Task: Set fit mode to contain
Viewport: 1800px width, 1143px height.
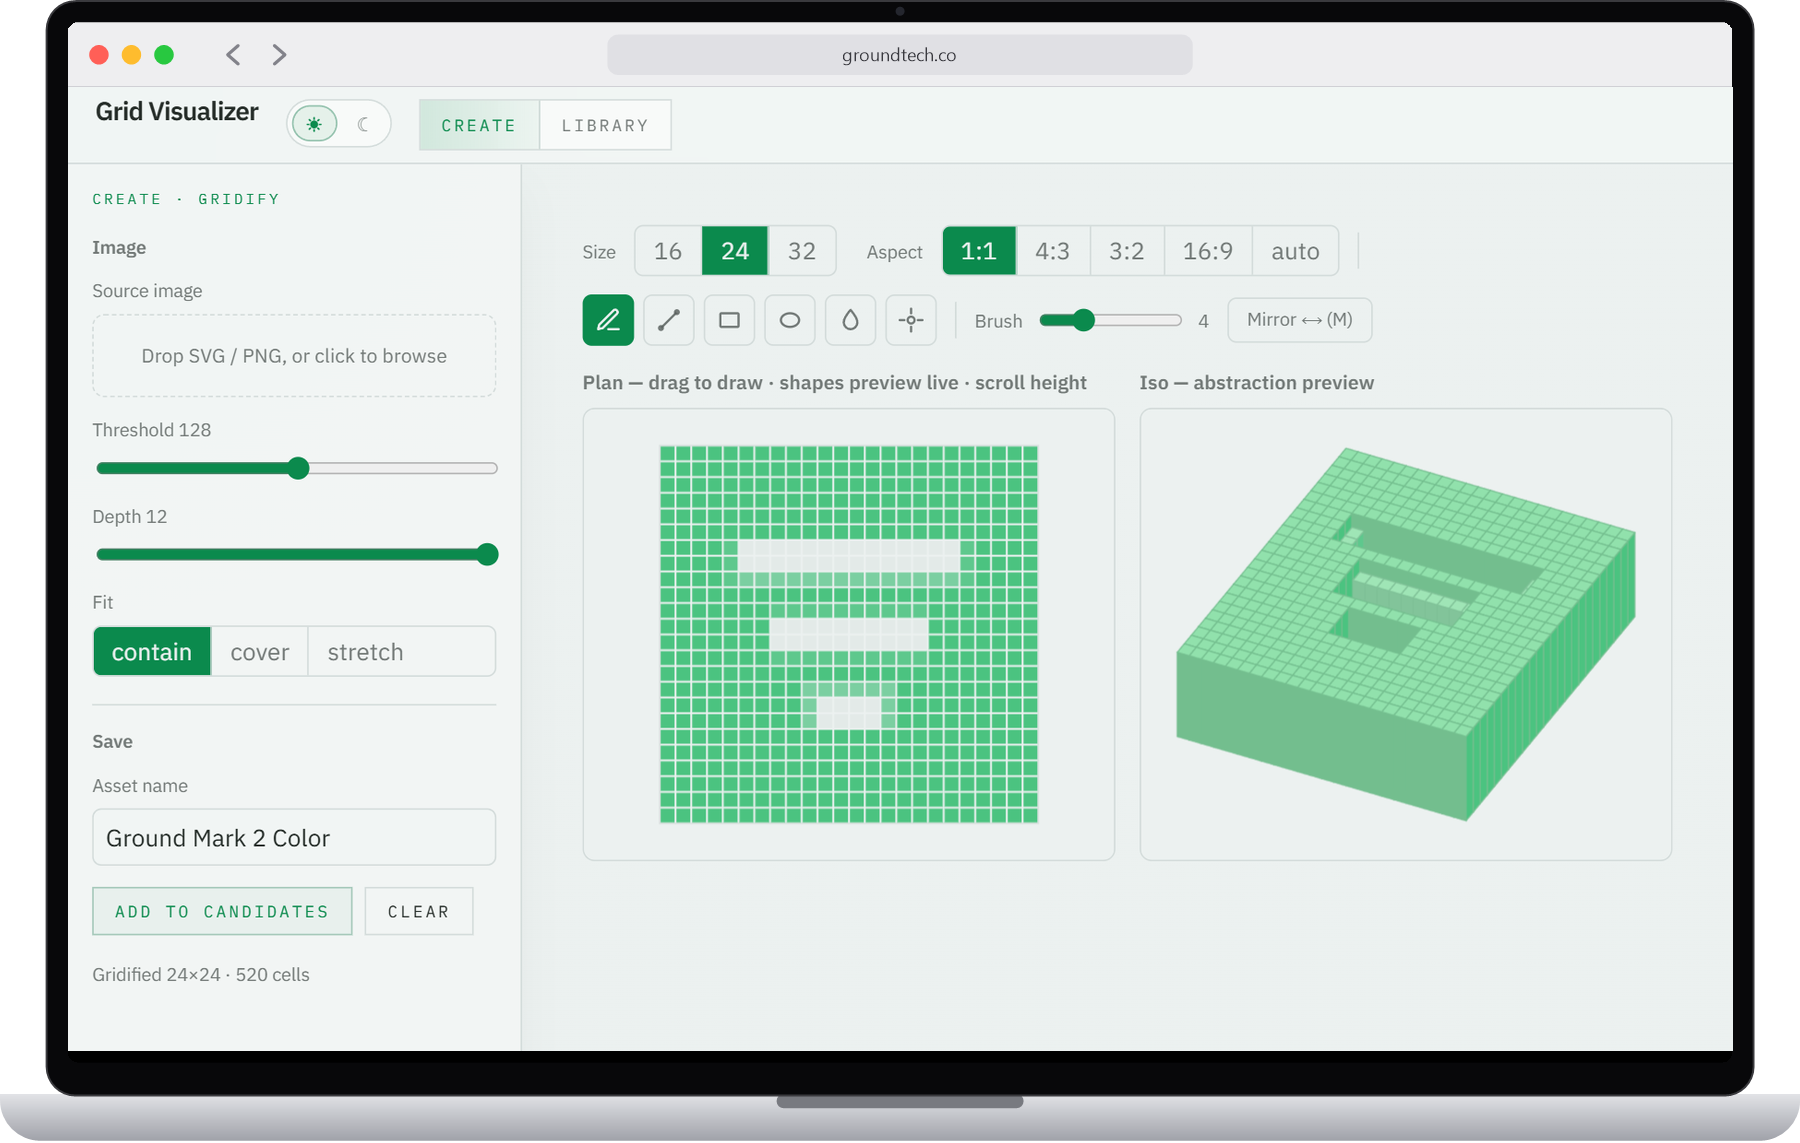Action: pyautogui.click(x=152, y=652)
